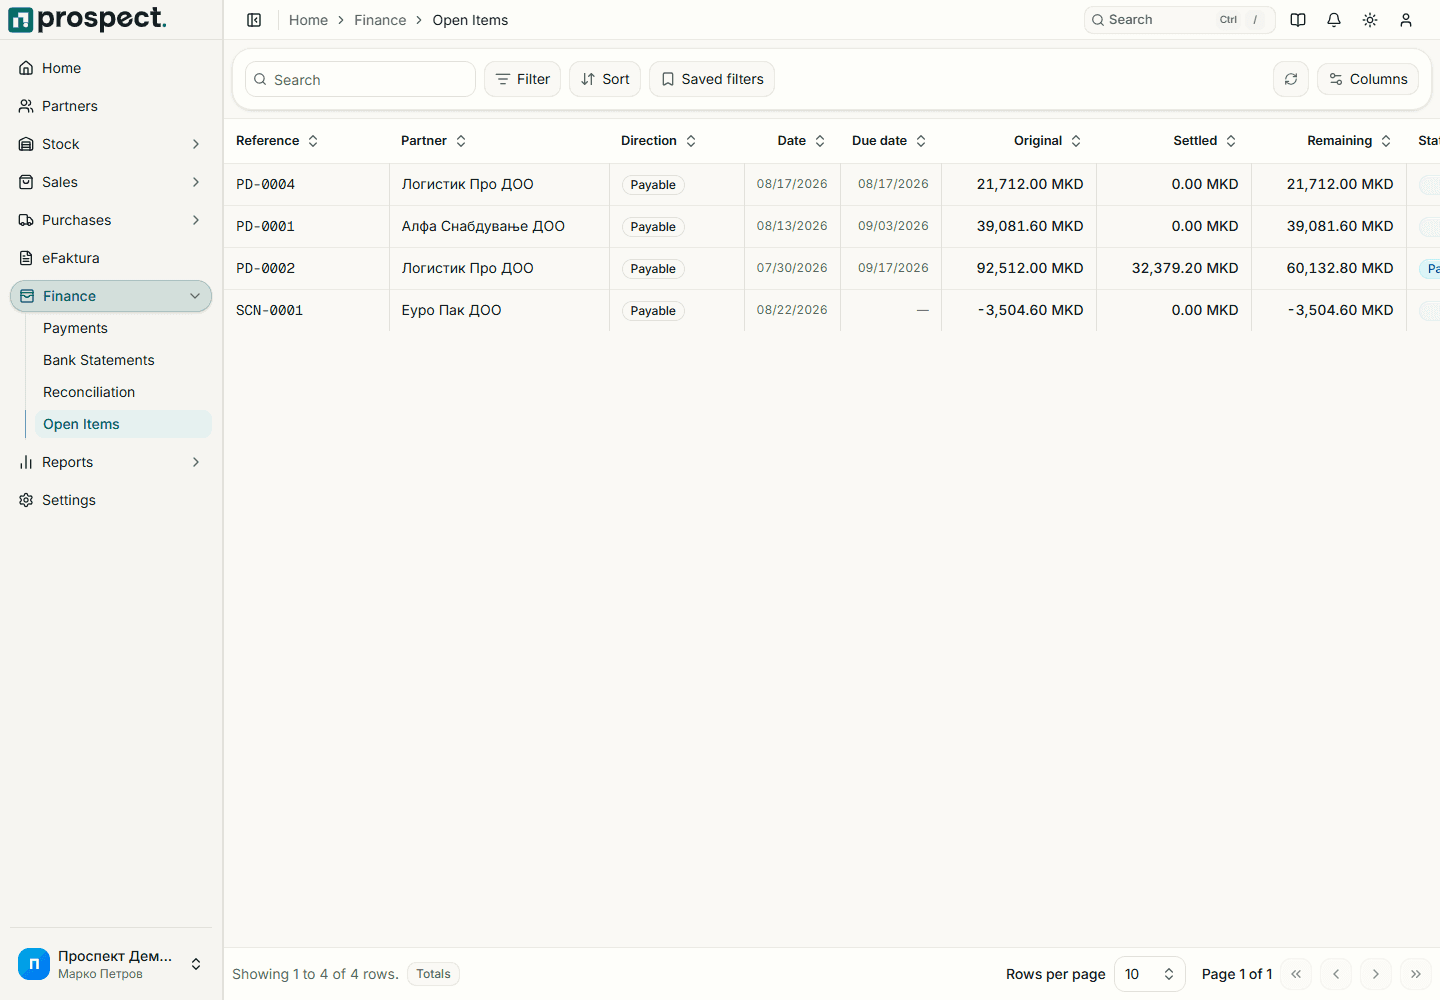Go to the previous page

(1336, 974)
